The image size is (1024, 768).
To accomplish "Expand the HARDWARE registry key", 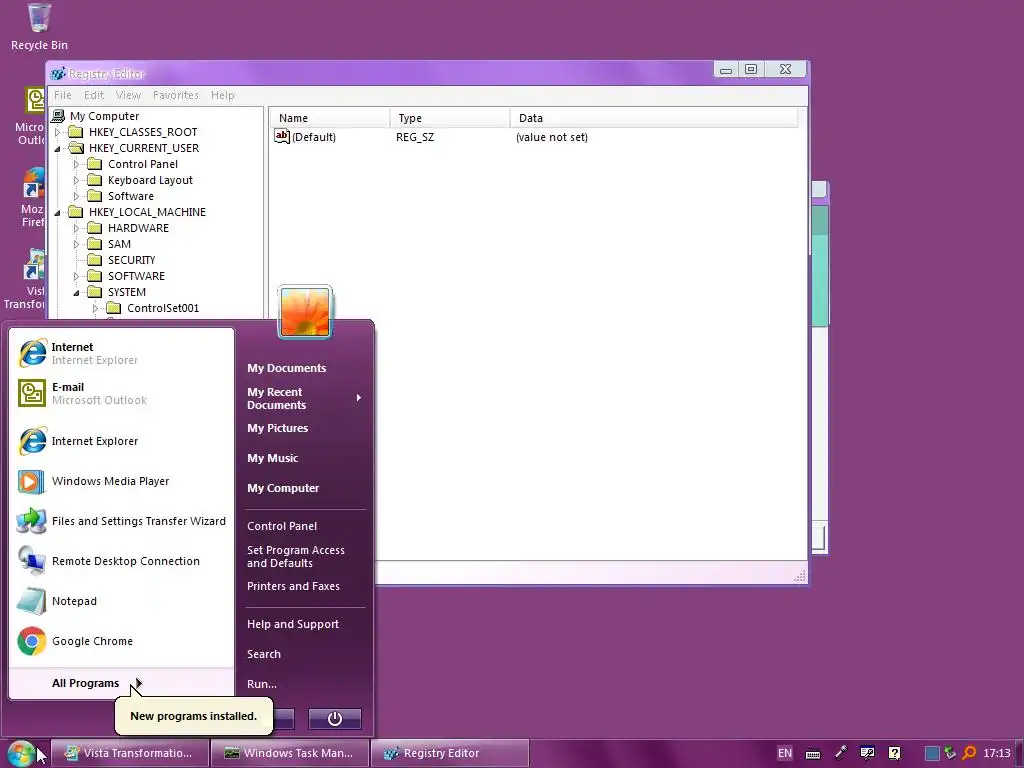I will pos(76,229).
